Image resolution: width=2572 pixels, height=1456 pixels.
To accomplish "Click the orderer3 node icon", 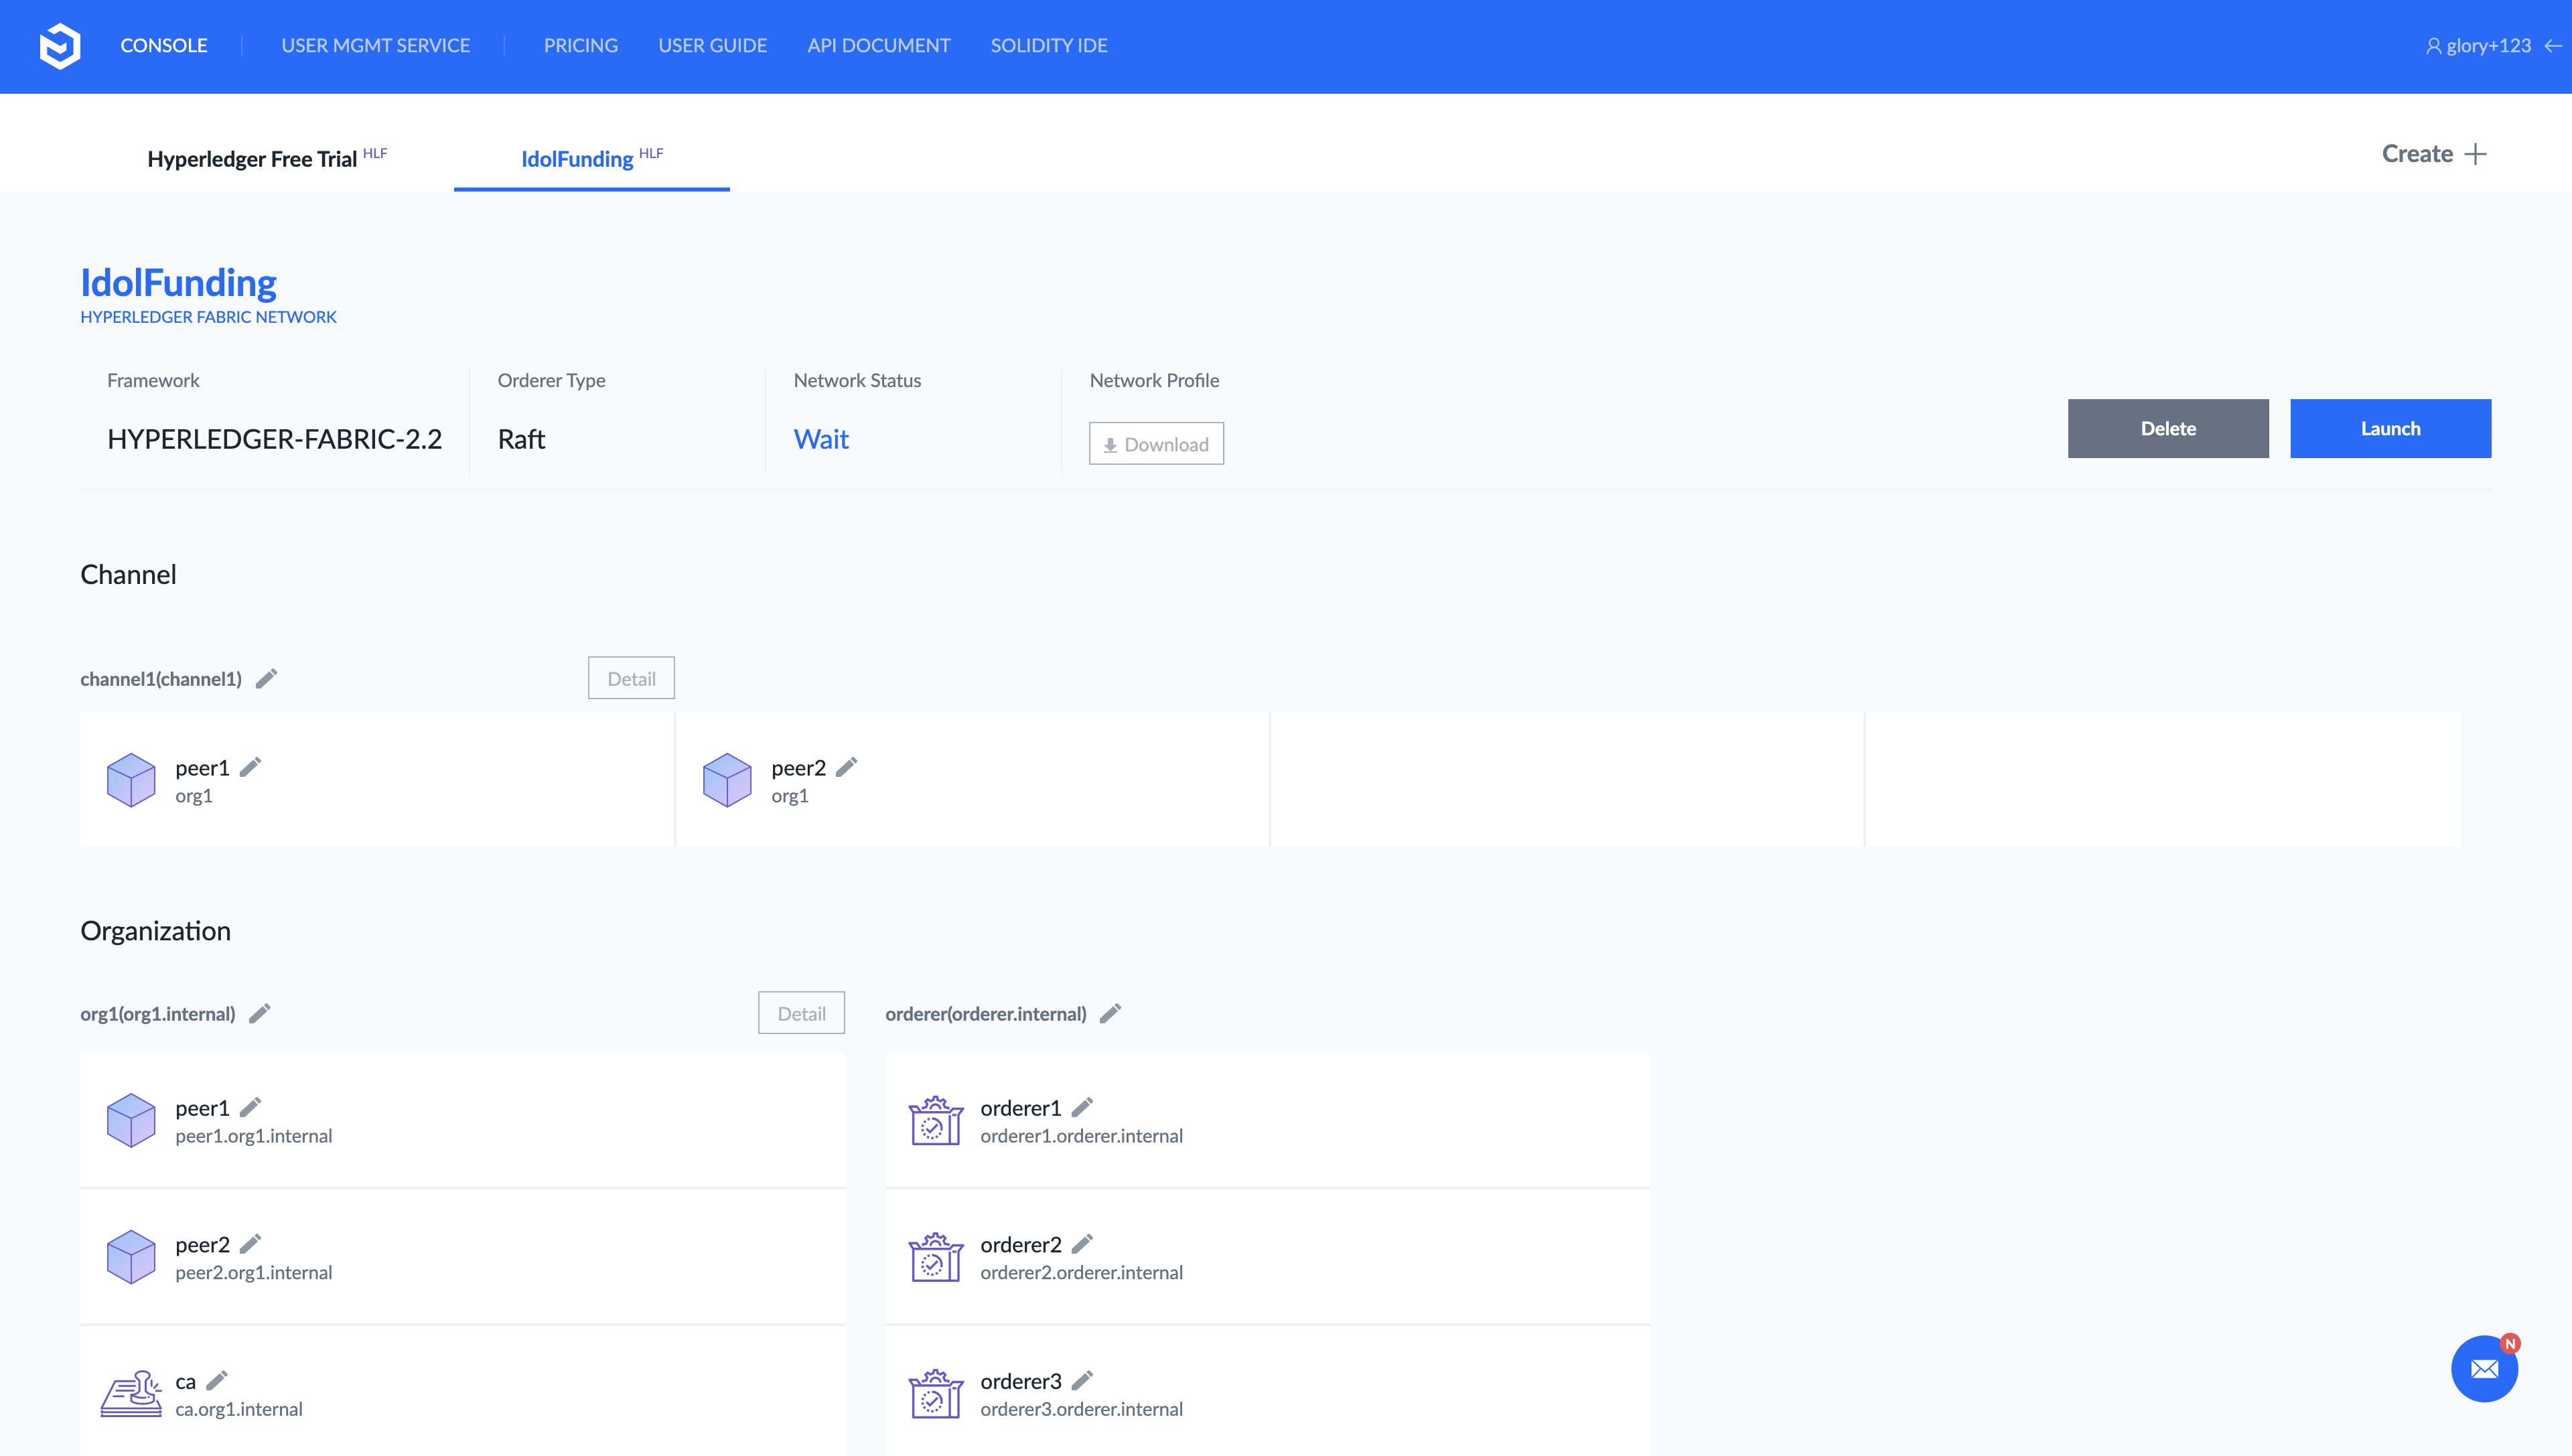I will [x=935, y=1394].
